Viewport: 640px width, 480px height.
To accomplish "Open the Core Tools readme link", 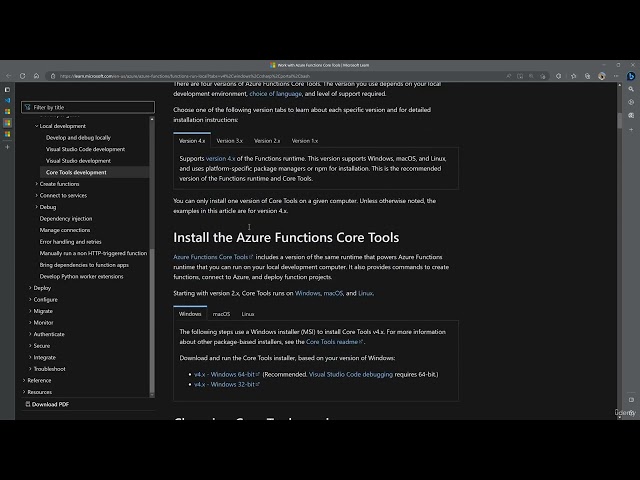I will pyautogui.click(x=334, y=342).
